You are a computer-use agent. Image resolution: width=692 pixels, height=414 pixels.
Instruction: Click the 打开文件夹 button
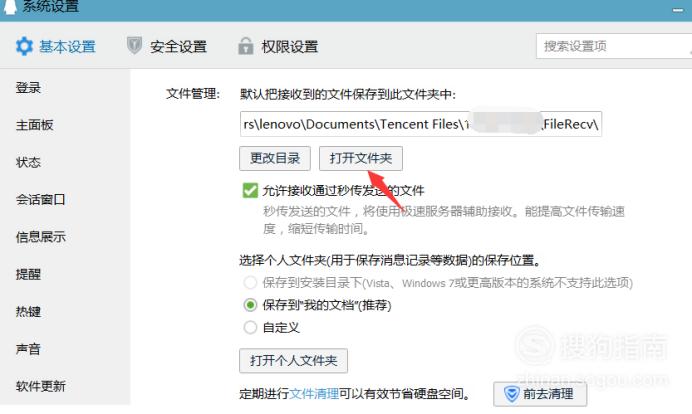361,158
